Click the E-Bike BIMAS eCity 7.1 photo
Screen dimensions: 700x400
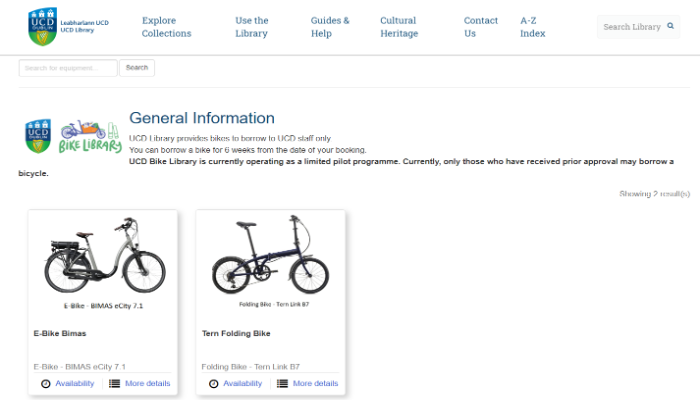coord(104,263)
